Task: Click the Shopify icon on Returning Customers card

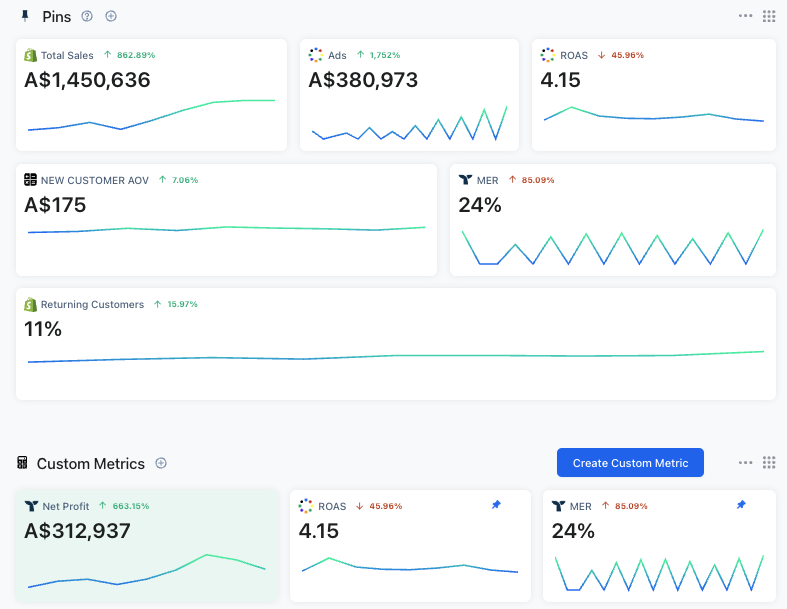Action: click(x=31, y=304)
